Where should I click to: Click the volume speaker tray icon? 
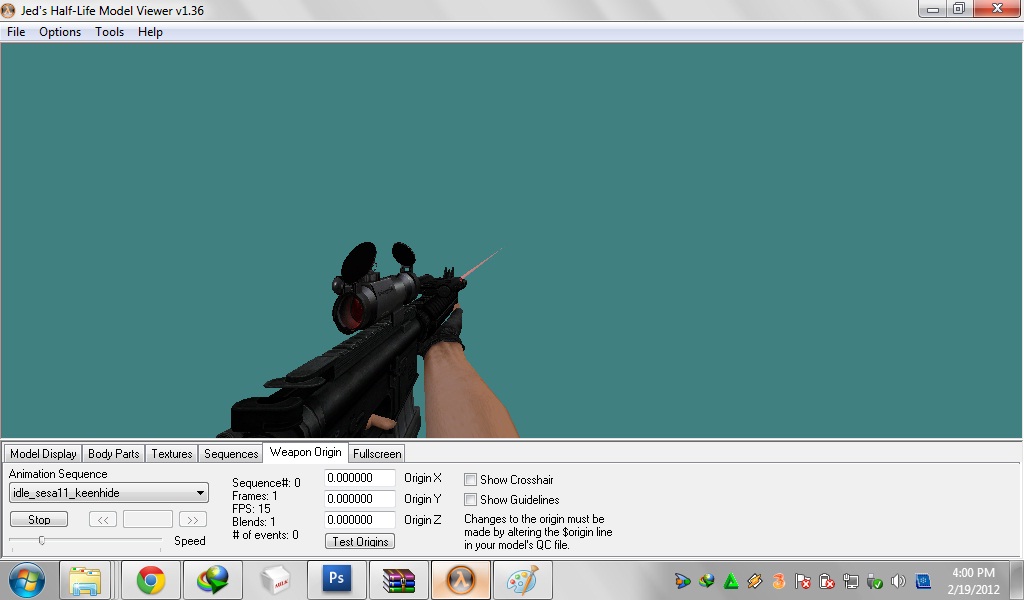coord(898,581)
